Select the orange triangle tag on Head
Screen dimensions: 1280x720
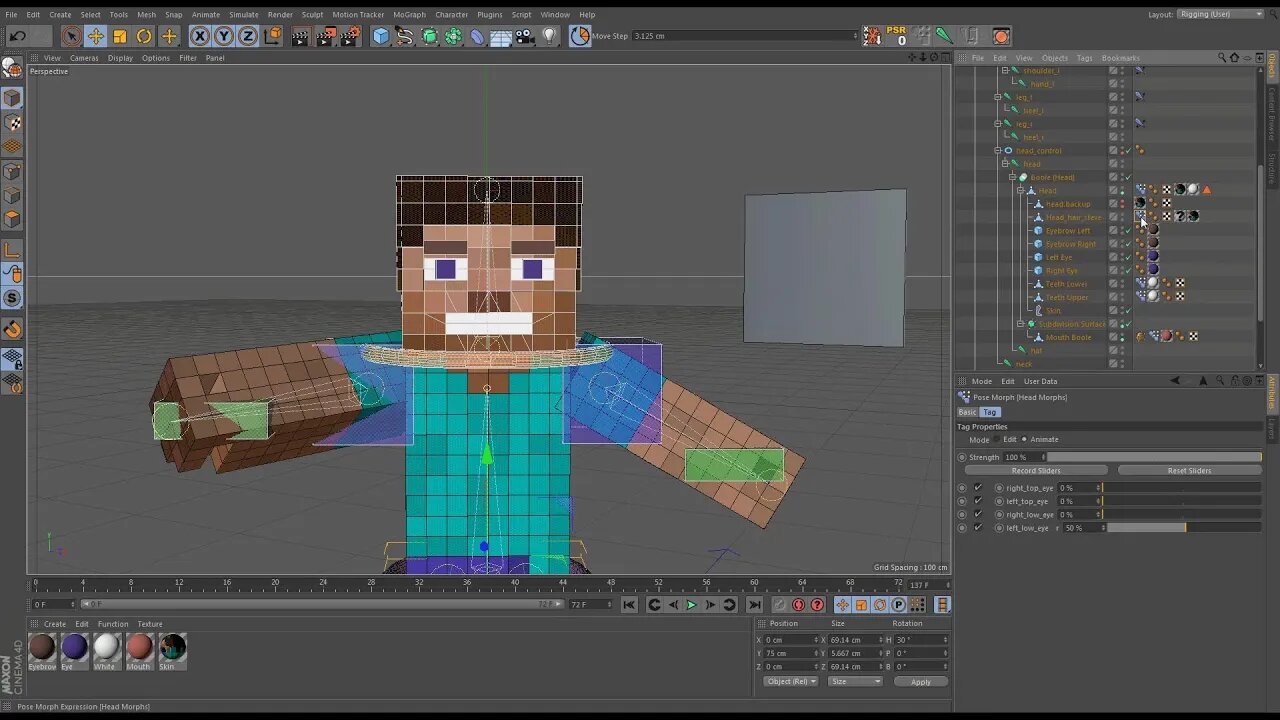[1206, 190]
